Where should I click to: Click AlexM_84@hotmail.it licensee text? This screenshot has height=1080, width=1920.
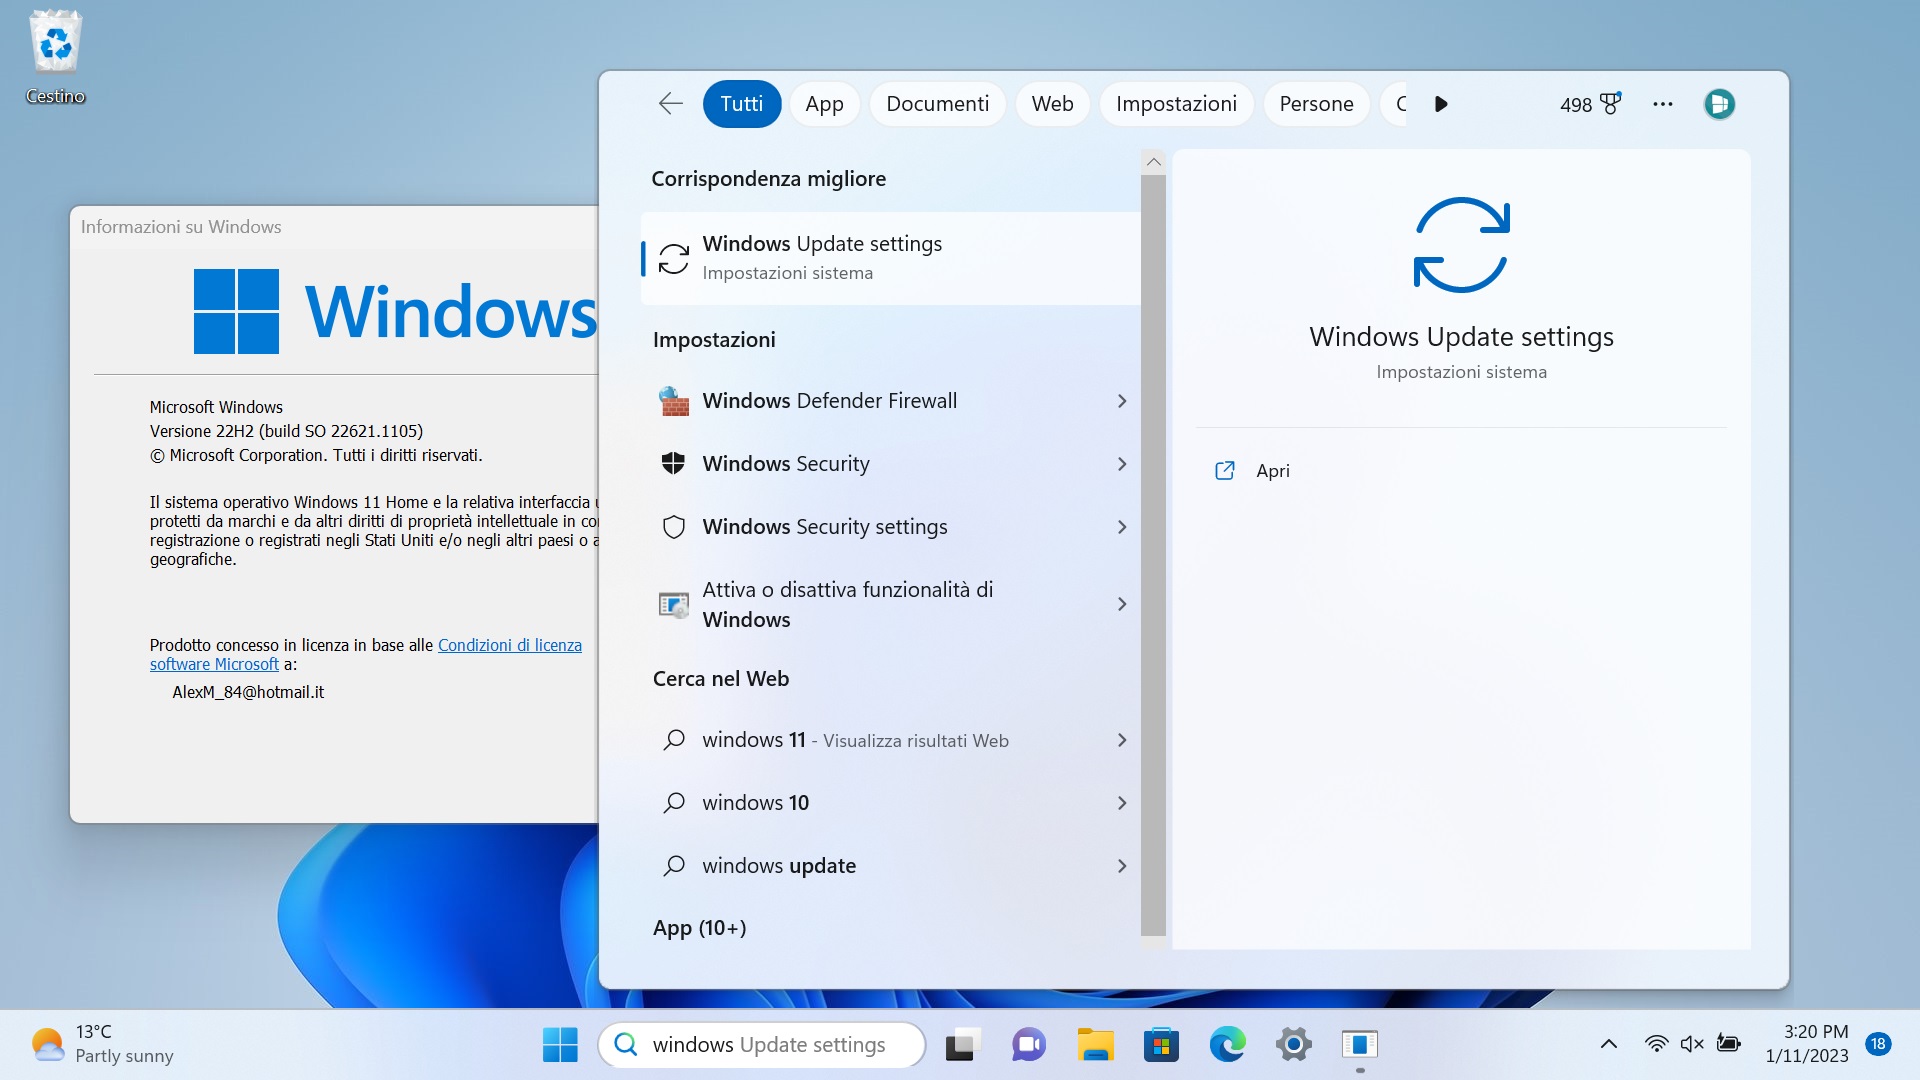248,692
